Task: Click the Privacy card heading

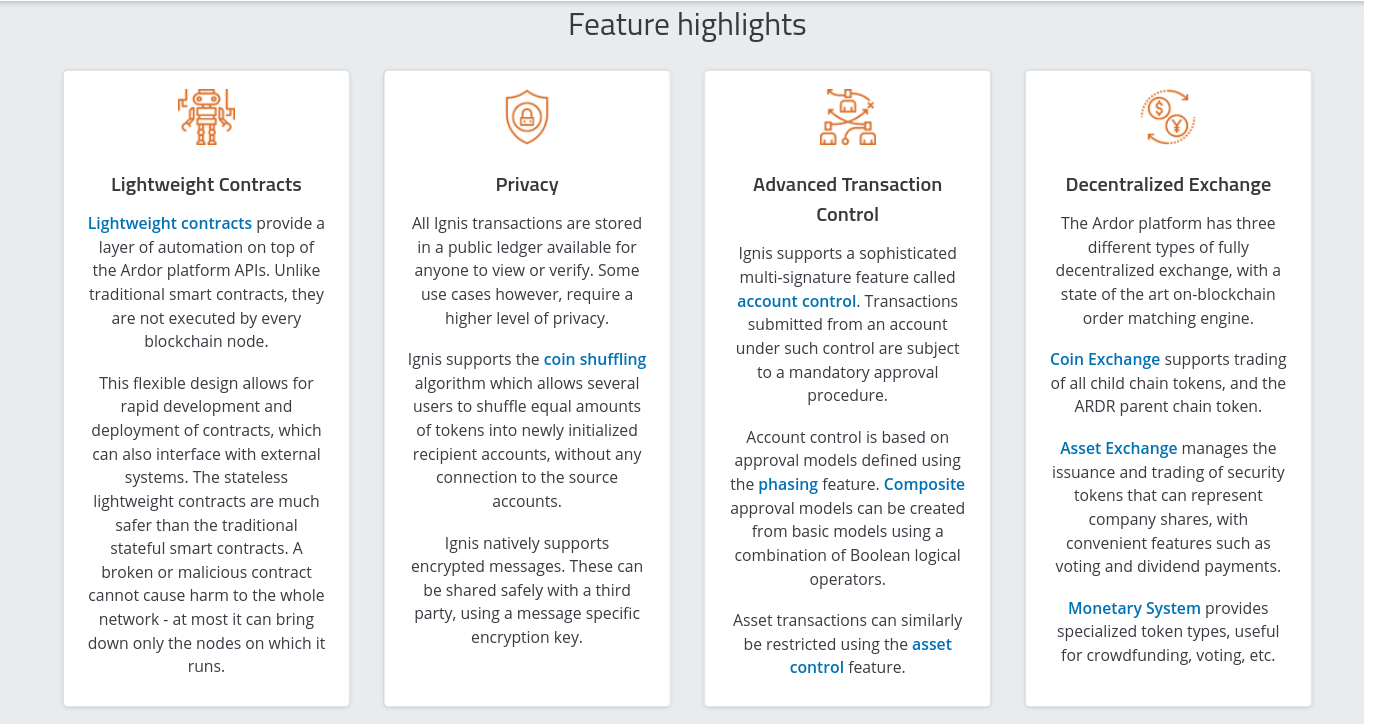Action: pos(527,184)
